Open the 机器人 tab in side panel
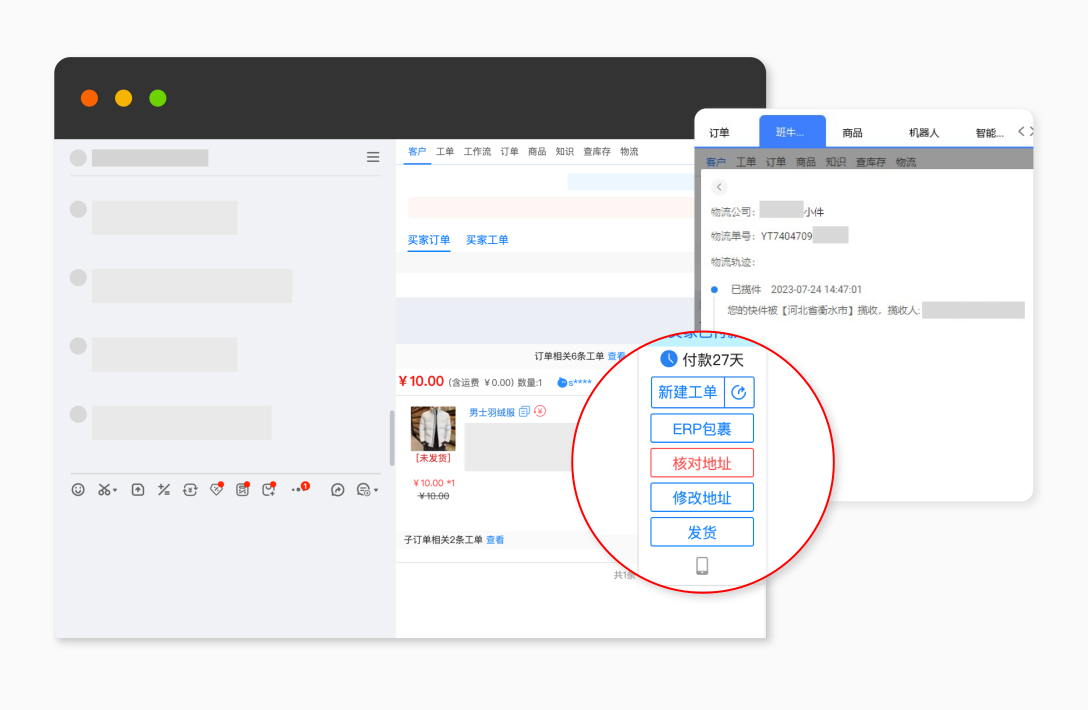 [x=924, y=133]
